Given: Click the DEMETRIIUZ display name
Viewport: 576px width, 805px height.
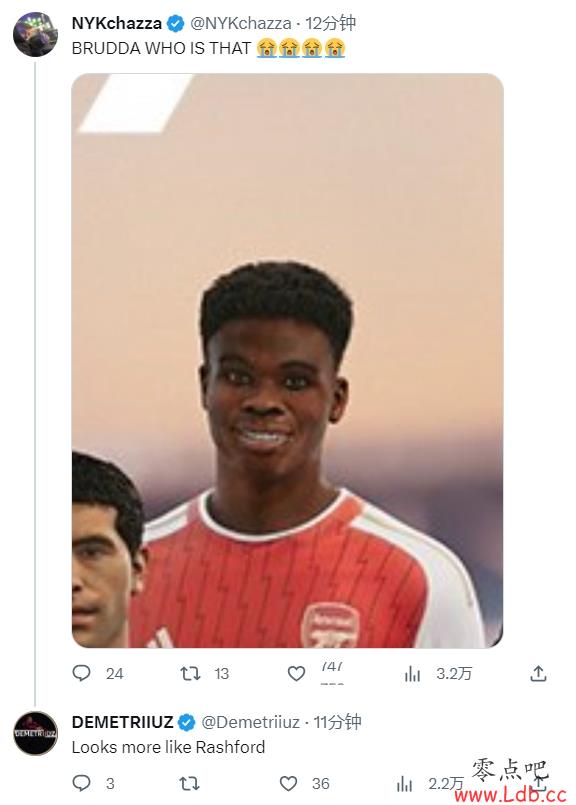Looking at the screenshot, I should point(122,722).
